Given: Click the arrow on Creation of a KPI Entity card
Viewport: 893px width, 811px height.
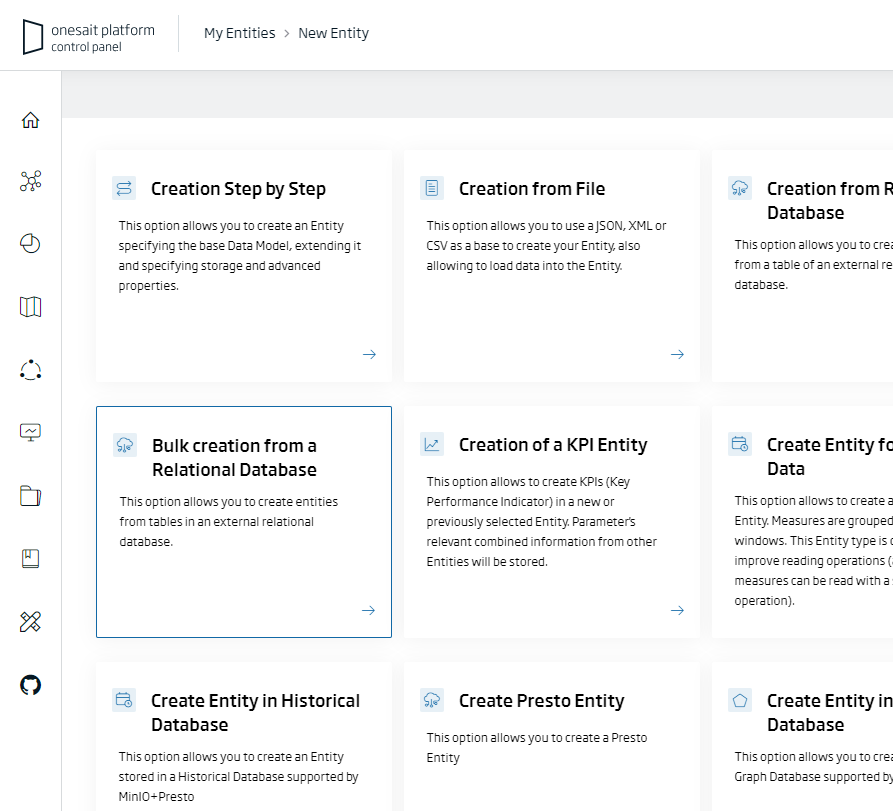Looking at the screenshot, I should point(677,611).
